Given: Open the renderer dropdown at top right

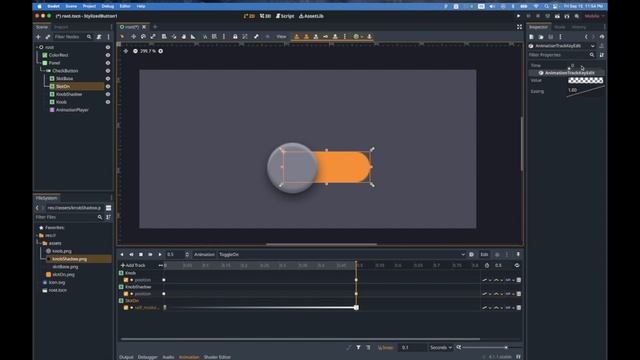Looking at the screenshot, I should point(594,16).
